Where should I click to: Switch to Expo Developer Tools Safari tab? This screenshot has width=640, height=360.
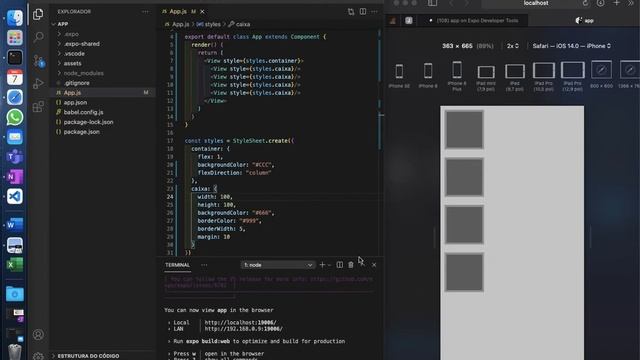click(x=473, y=20)
